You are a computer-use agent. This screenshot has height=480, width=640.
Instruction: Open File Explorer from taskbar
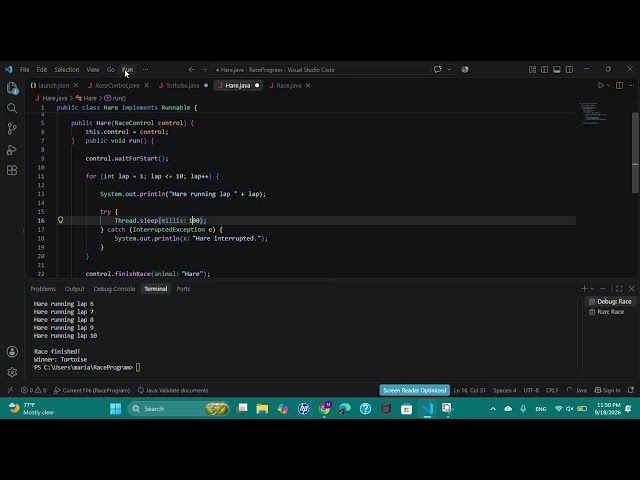[262, 409]
